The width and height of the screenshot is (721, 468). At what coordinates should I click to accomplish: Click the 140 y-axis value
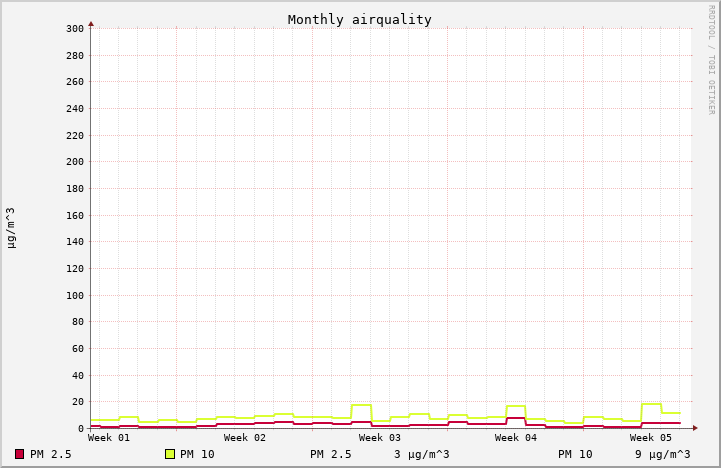click(75, 242)
